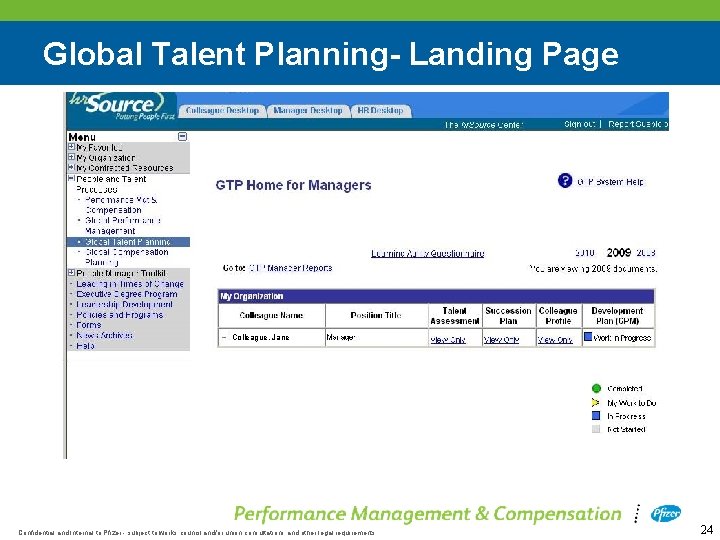Screen dimensions: 720x540
Task: Switch to the Manager Desktop tab
Action: 308,111
